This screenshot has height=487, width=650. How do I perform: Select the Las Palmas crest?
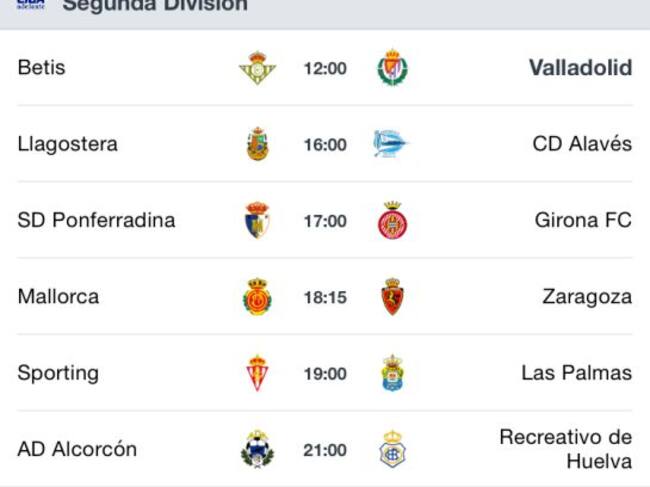[392, 373]
